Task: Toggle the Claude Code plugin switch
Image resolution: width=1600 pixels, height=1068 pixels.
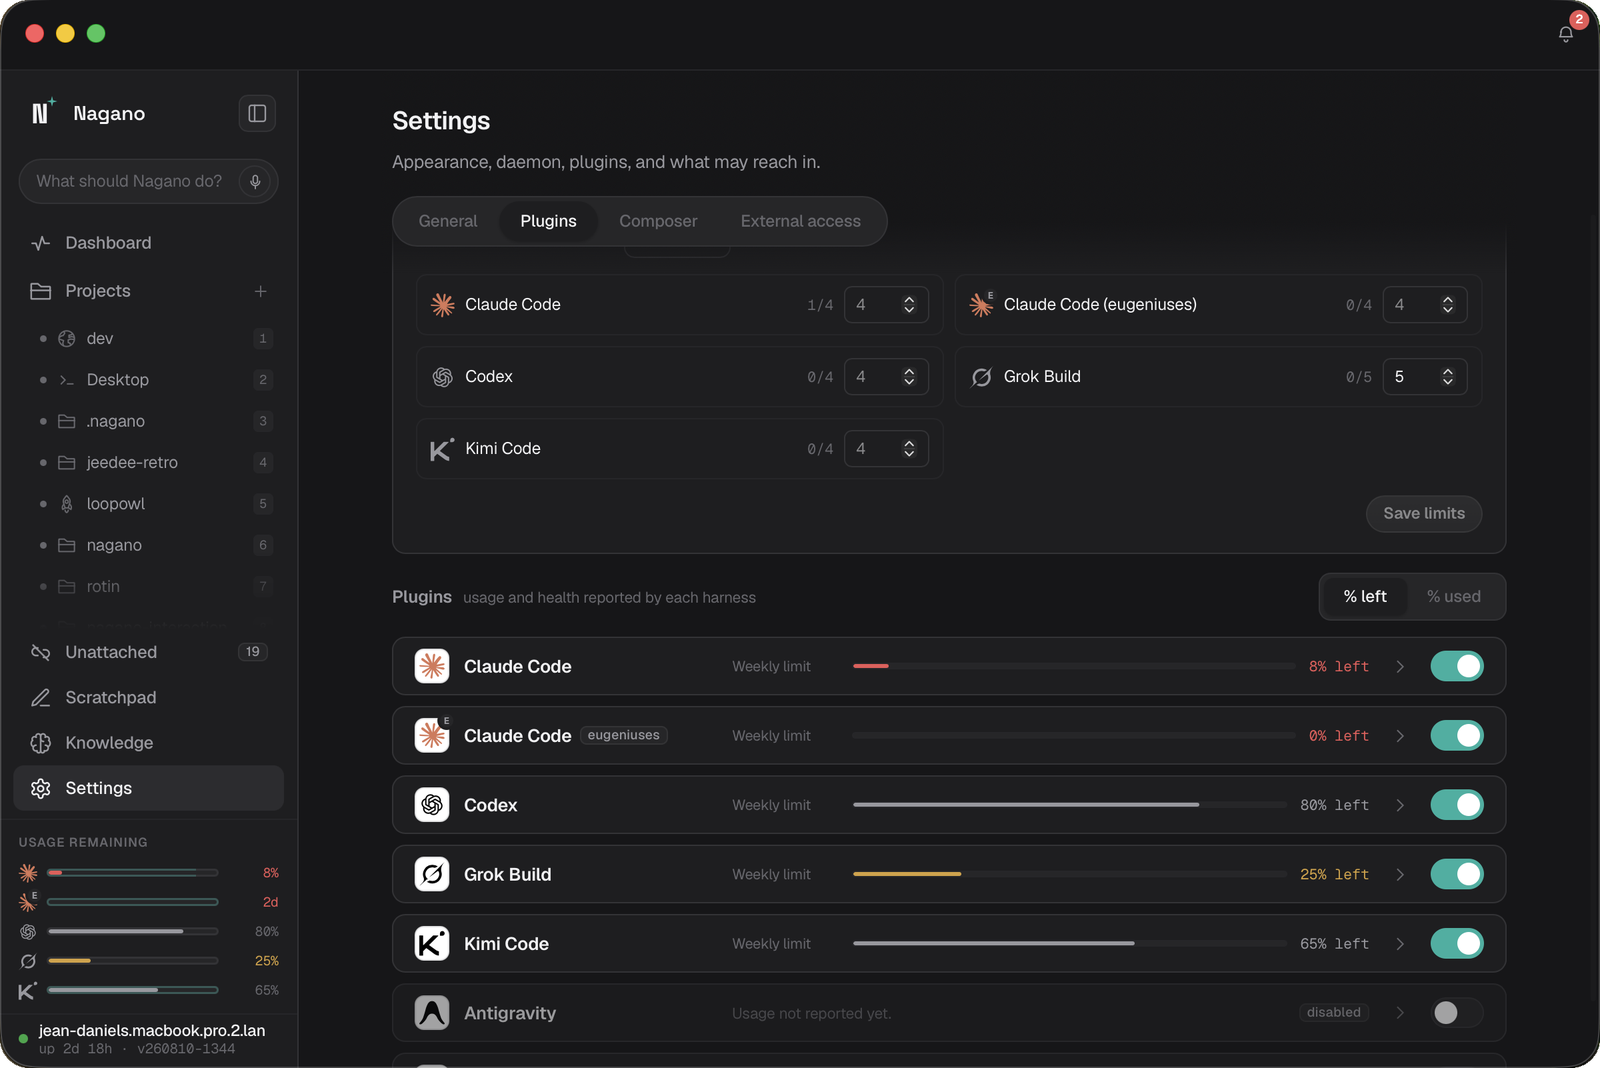Action: click(x=1457, y=666)
